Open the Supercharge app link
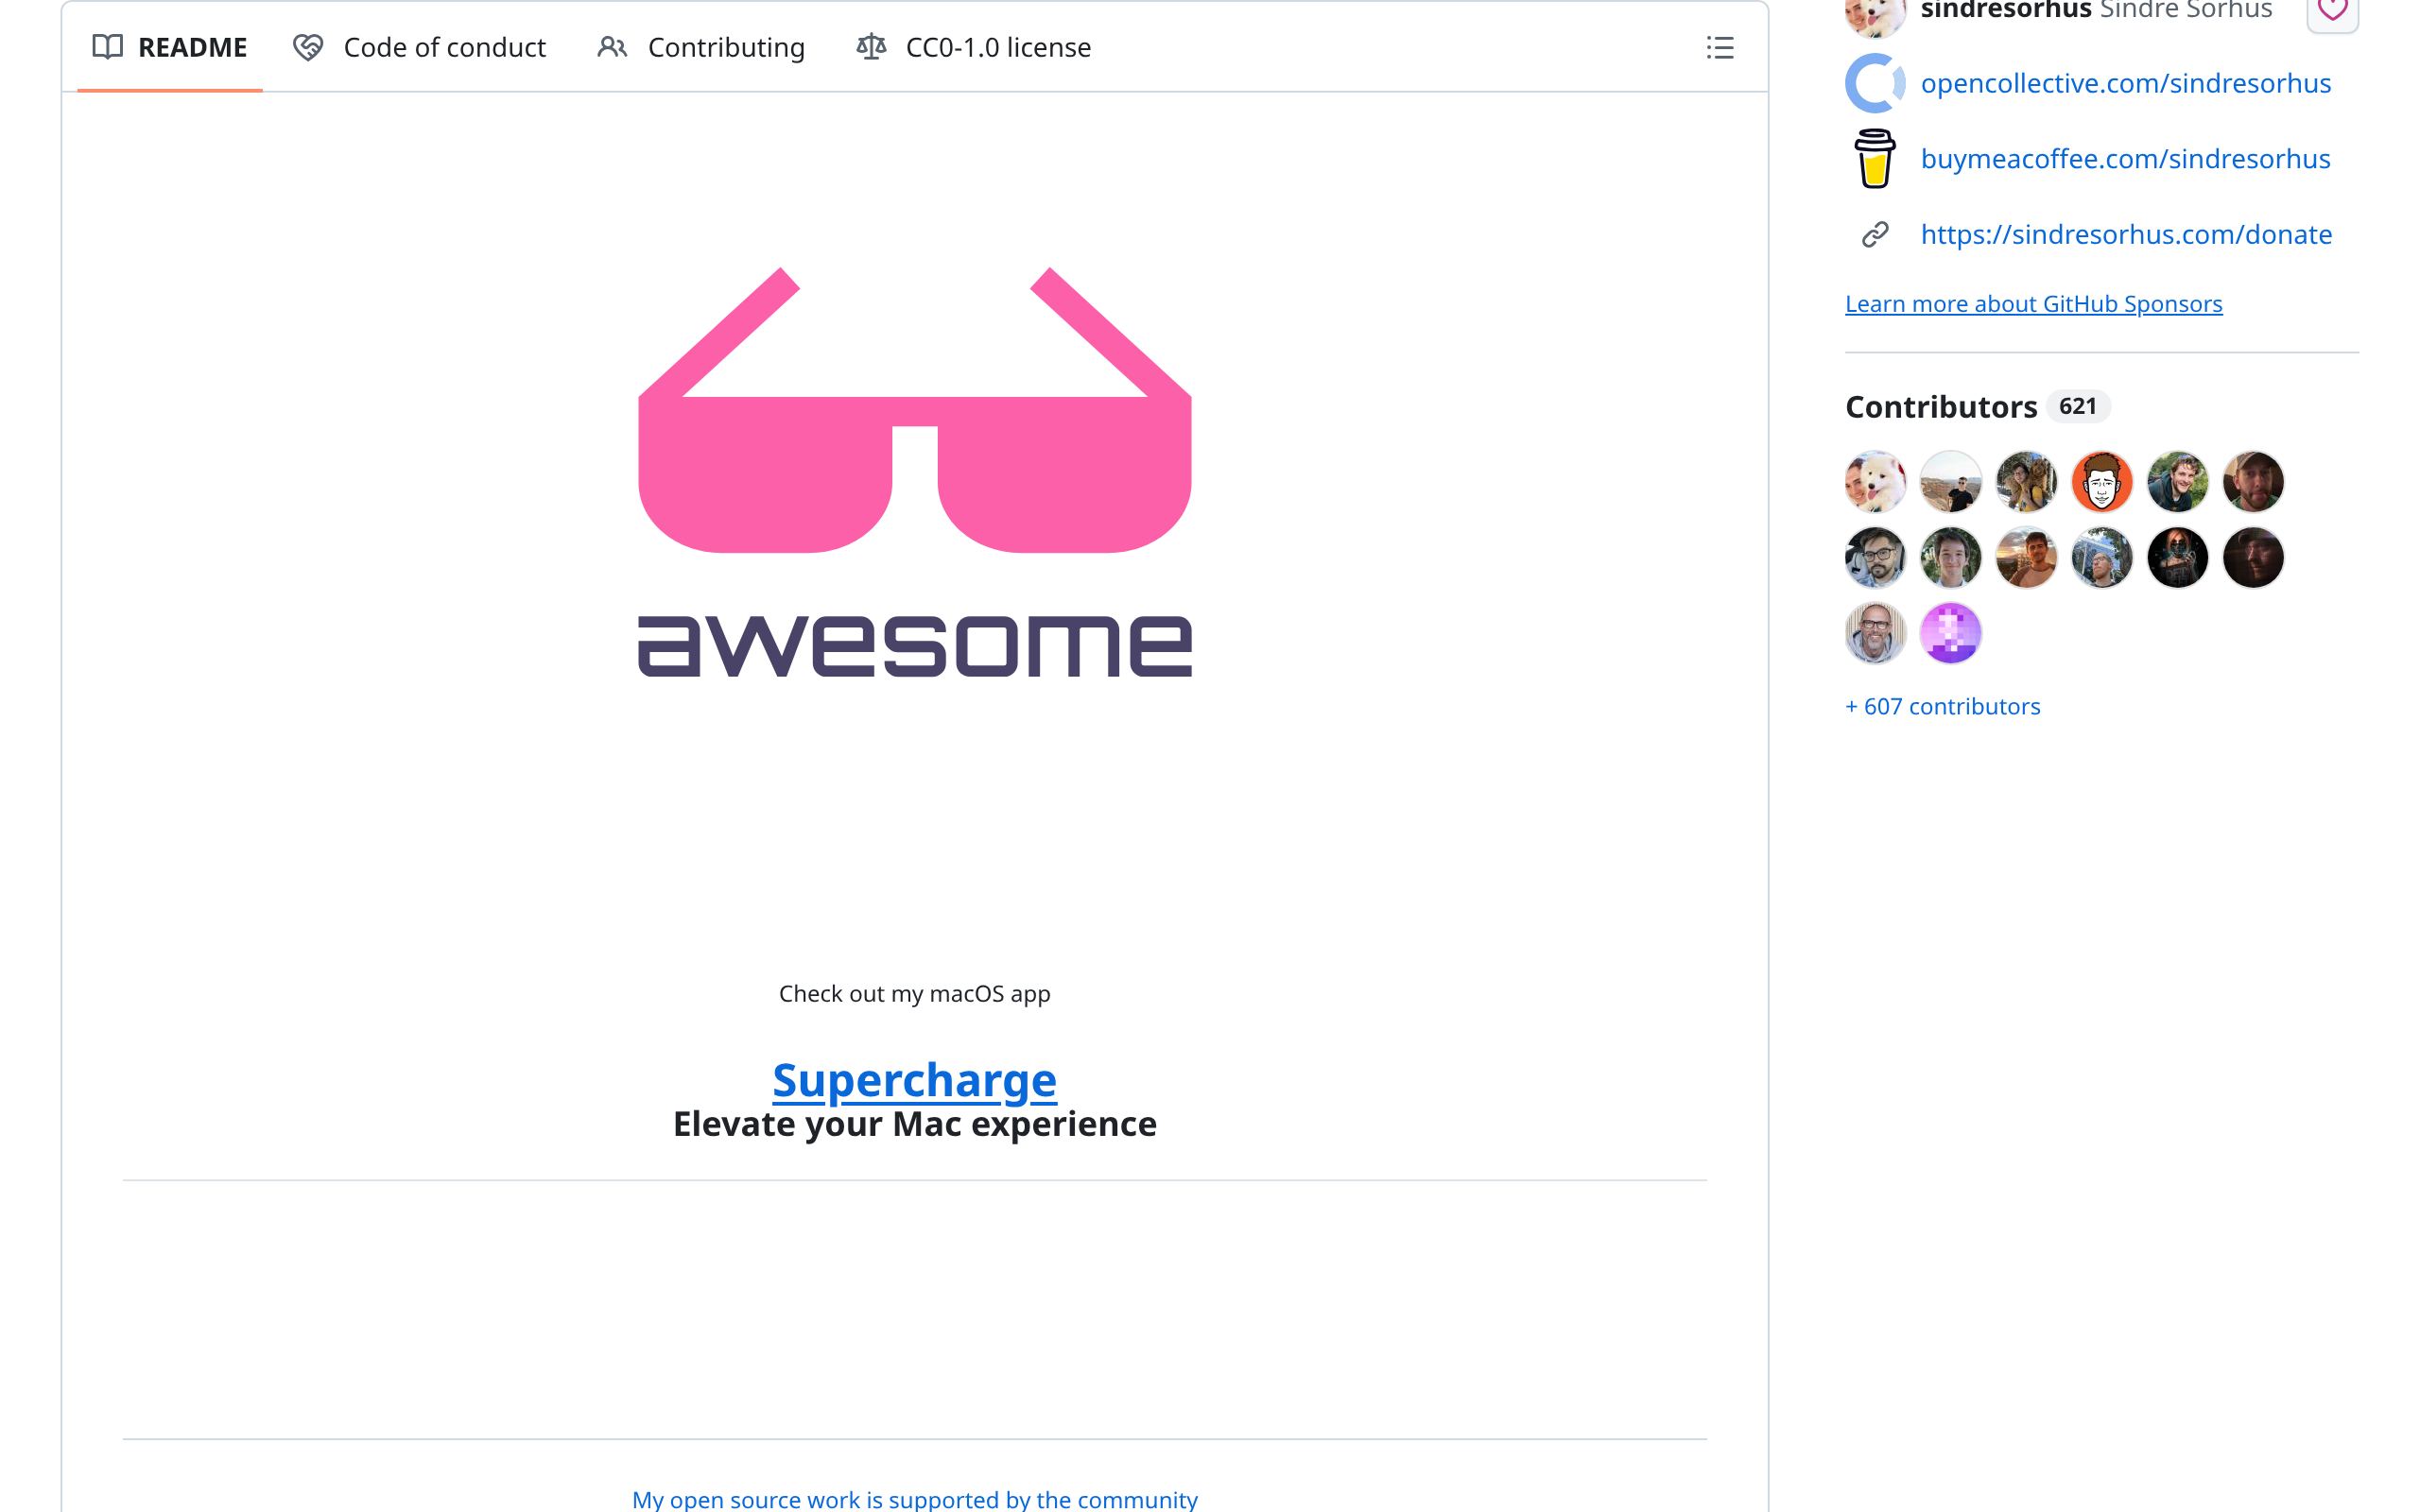This screenshot has width=2420, height=1512. (x=914, y=1080)
